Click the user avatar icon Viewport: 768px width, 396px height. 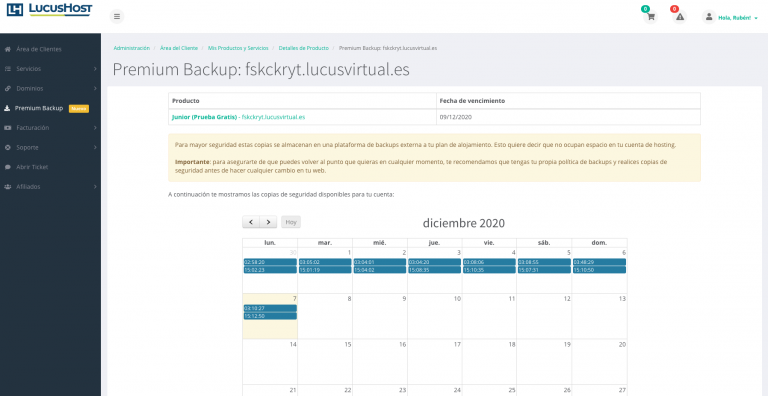[x=709, y=17]
